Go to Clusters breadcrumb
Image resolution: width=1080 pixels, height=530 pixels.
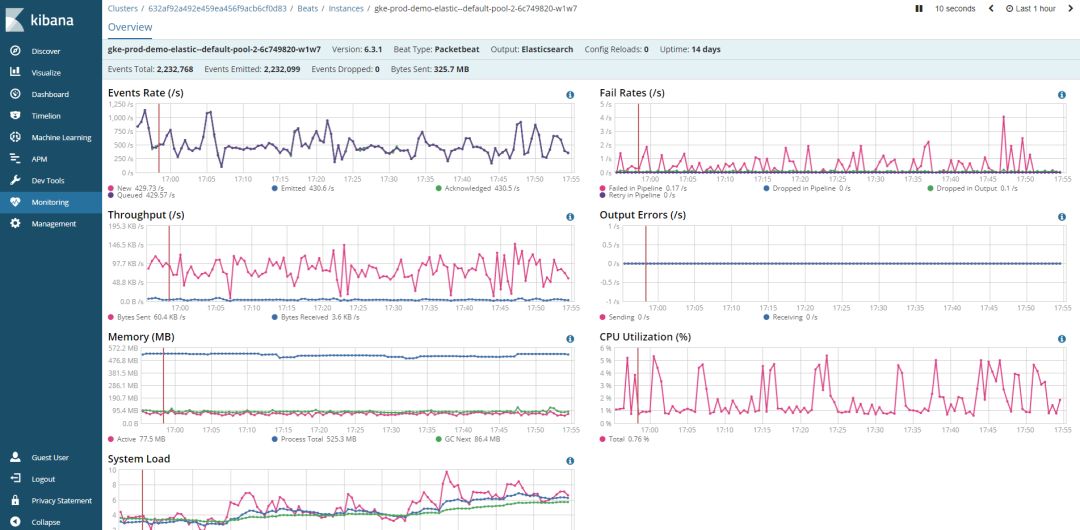[122, 9]
